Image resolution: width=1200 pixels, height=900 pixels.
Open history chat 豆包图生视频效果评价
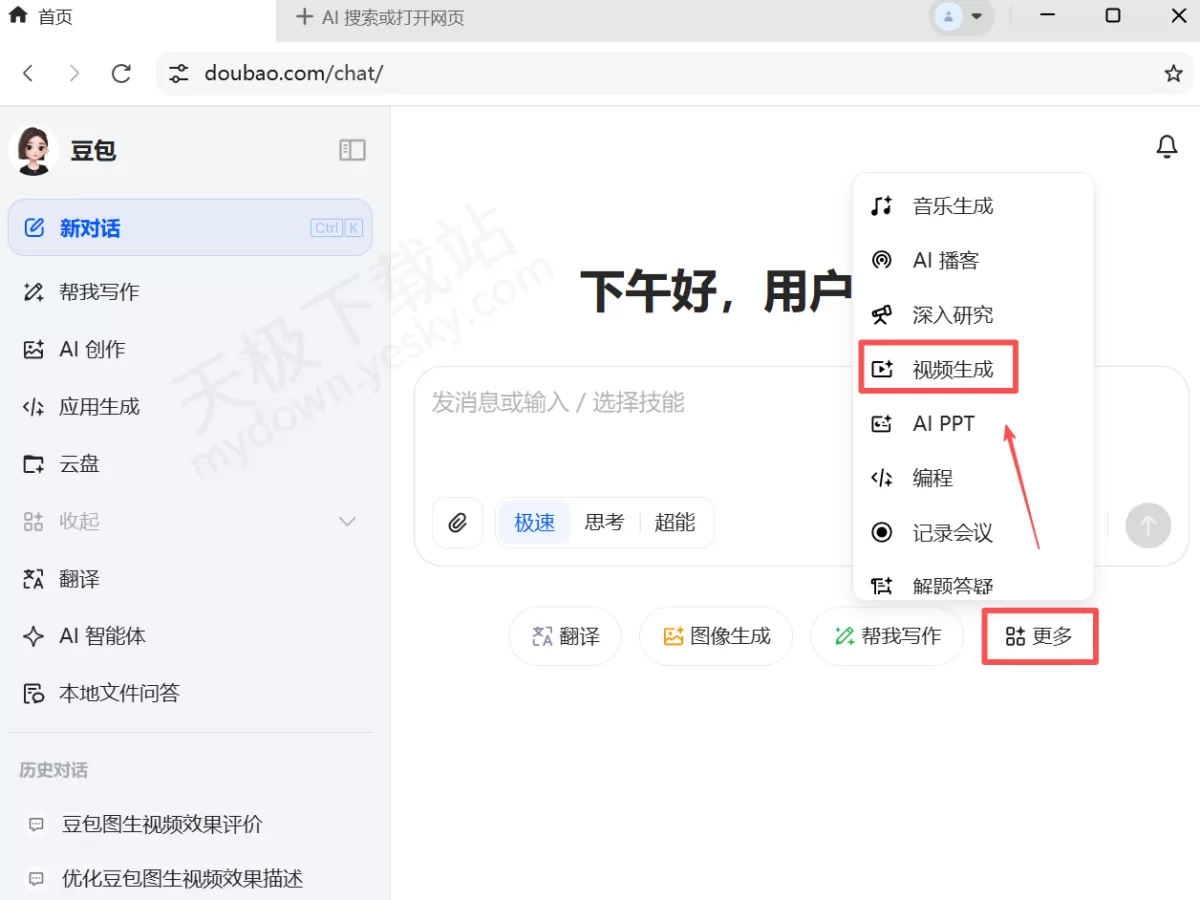[x=190, y=825]
